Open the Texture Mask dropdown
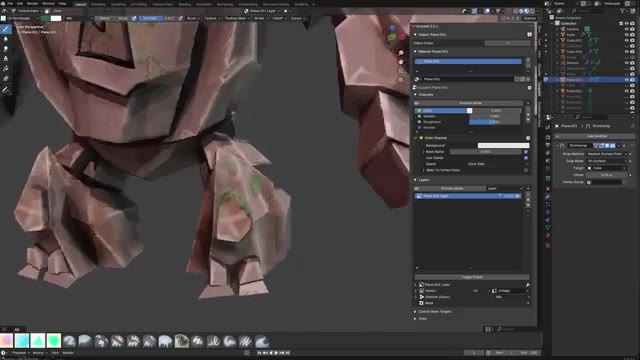The image size is (640, 360). pyautogui.click(x=237, y=18)
